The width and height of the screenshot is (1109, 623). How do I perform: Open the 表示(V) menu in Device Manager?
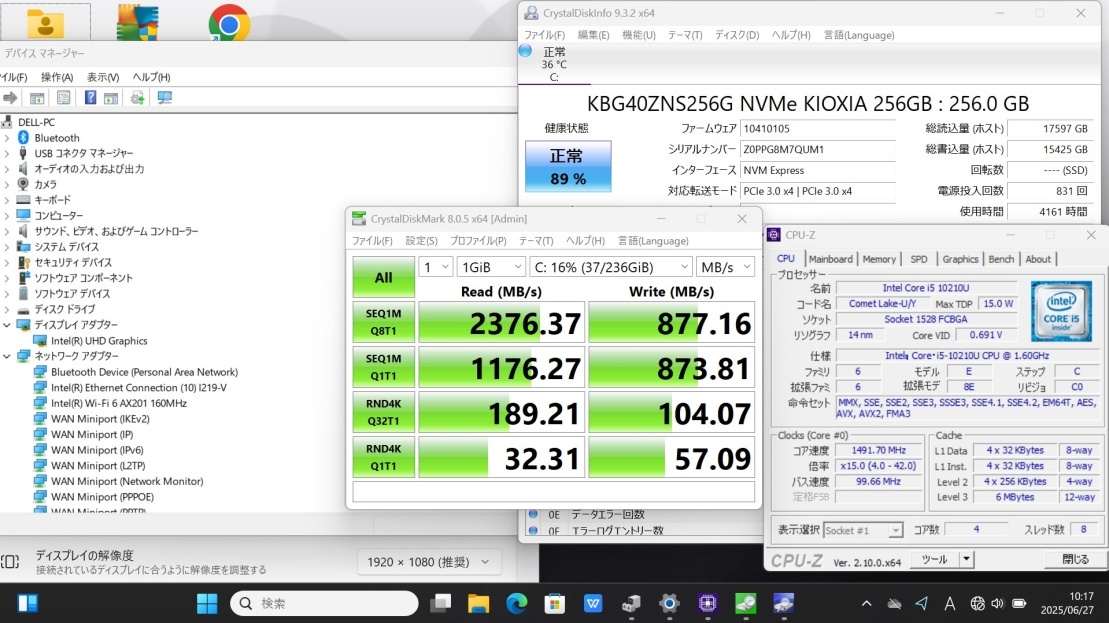coord(103,77)
